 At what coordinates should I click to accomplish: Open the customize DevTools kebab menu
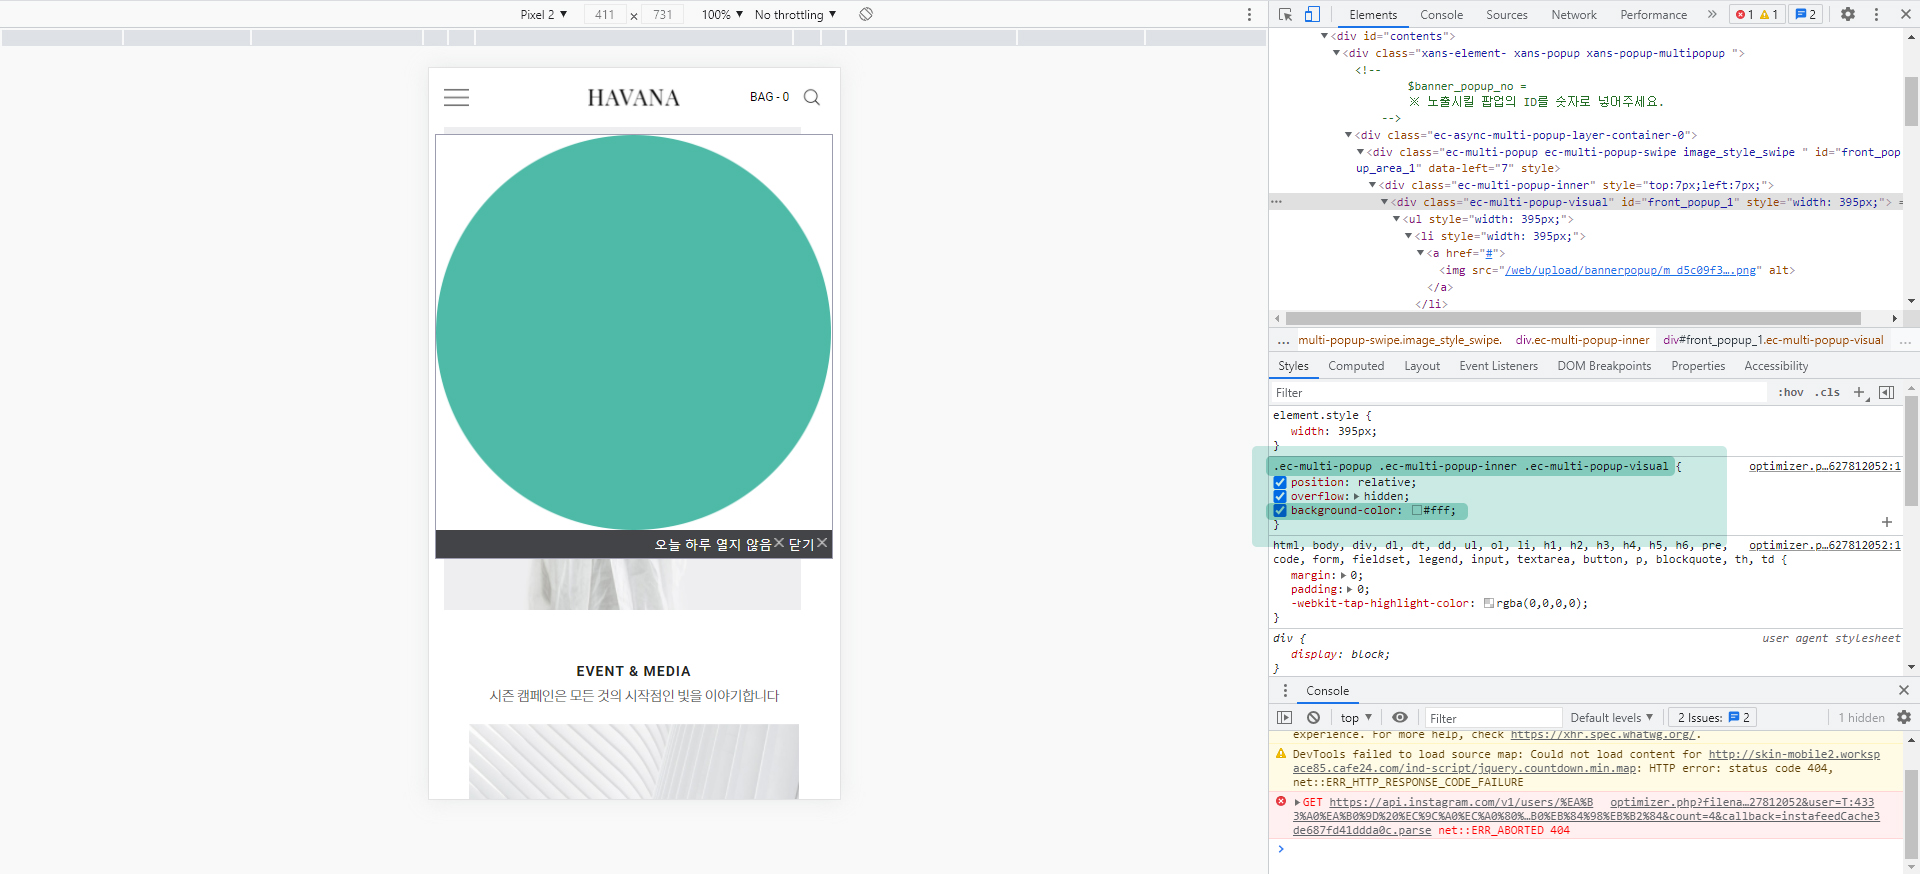(x=1876, y=14)
